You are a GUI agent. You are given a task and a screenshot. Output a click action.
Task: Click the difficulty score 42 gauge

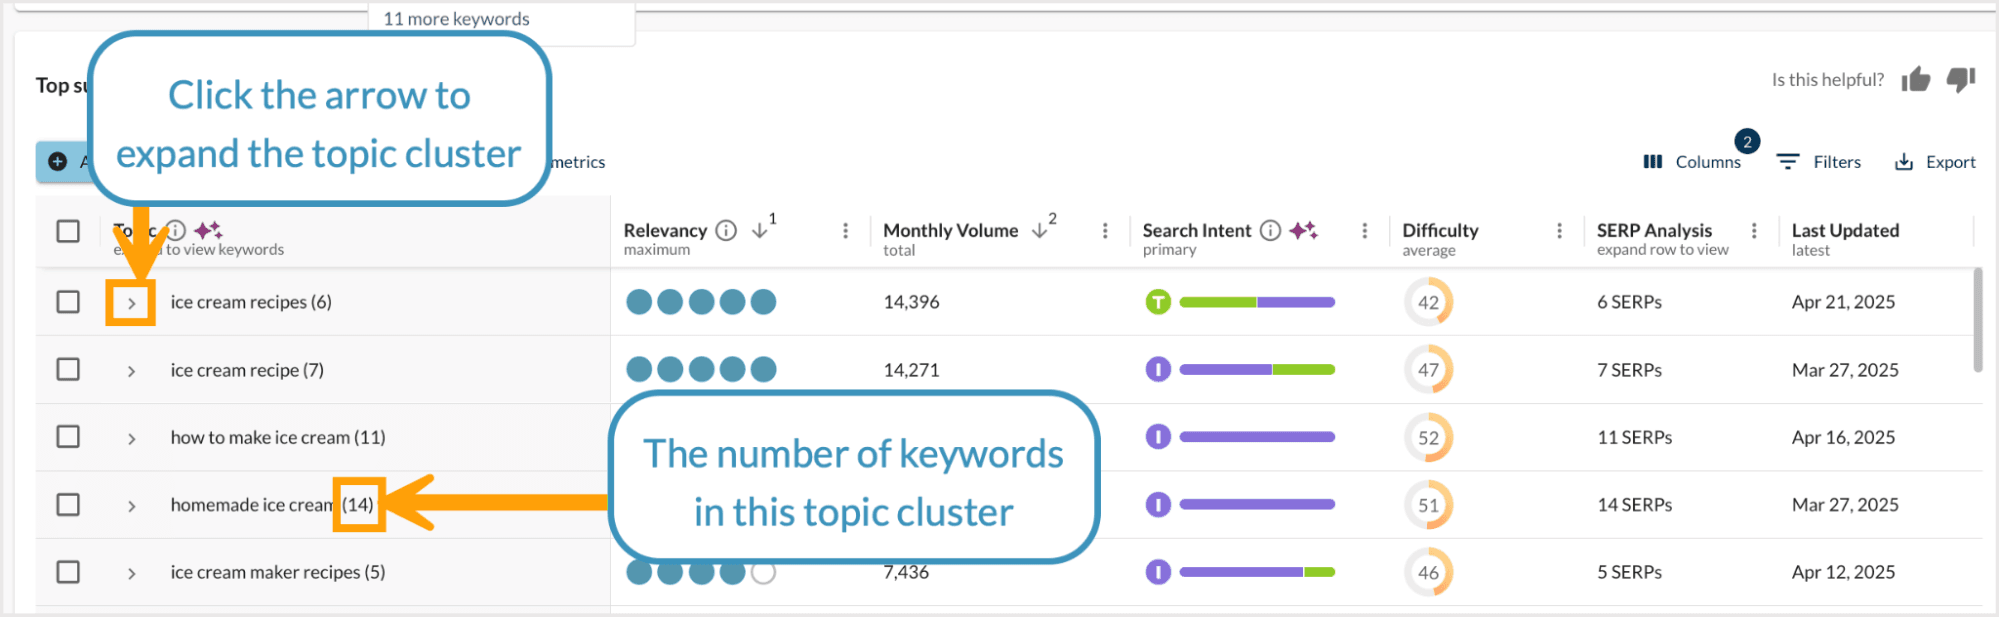pos(1428,302)
